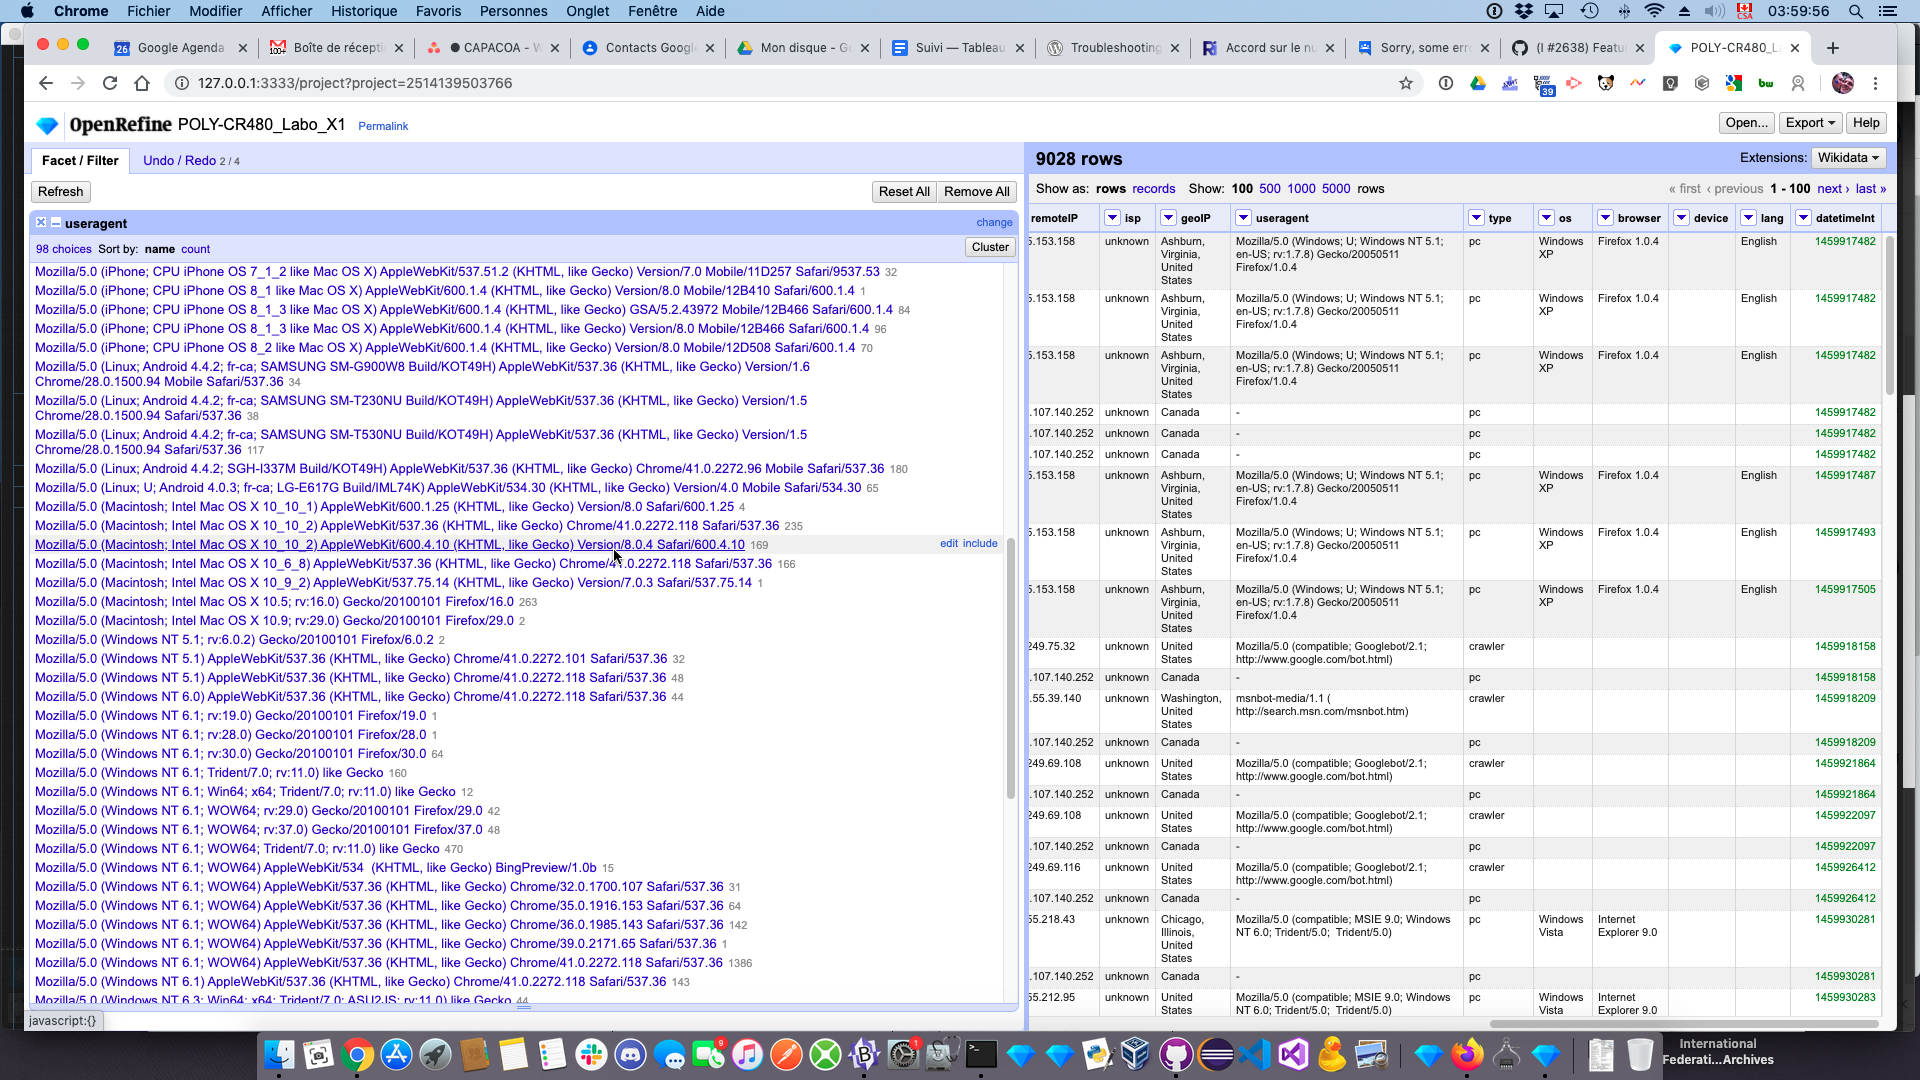The height and width of the screenshot is (1080, 1920).
Task: Open Music app from the dock
Action: coord(747,1054)
